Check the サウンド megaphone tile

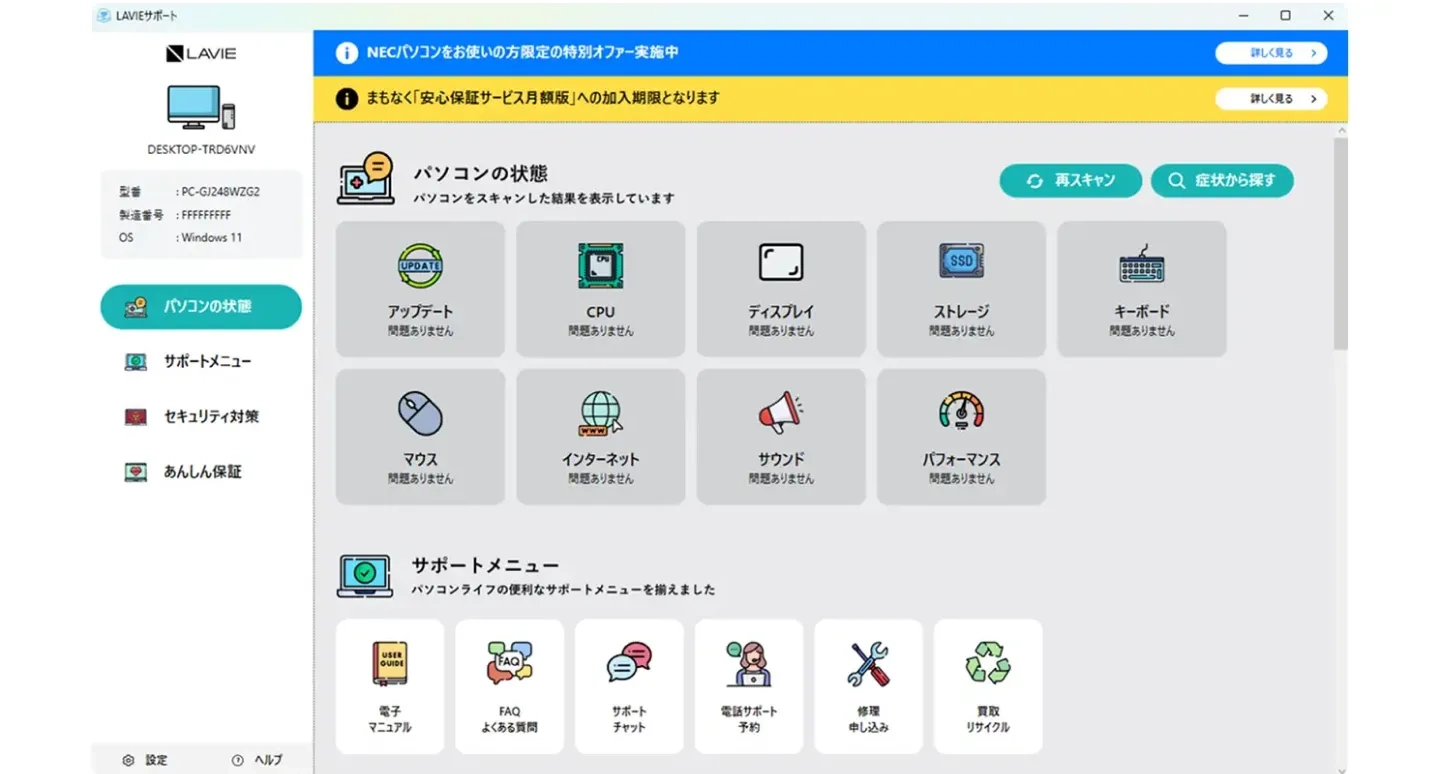781,437
